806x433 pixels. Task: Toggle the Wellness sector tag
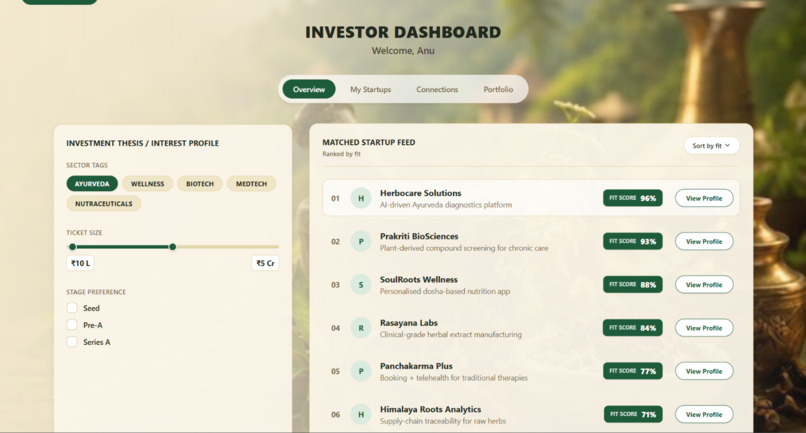(148, 184)
